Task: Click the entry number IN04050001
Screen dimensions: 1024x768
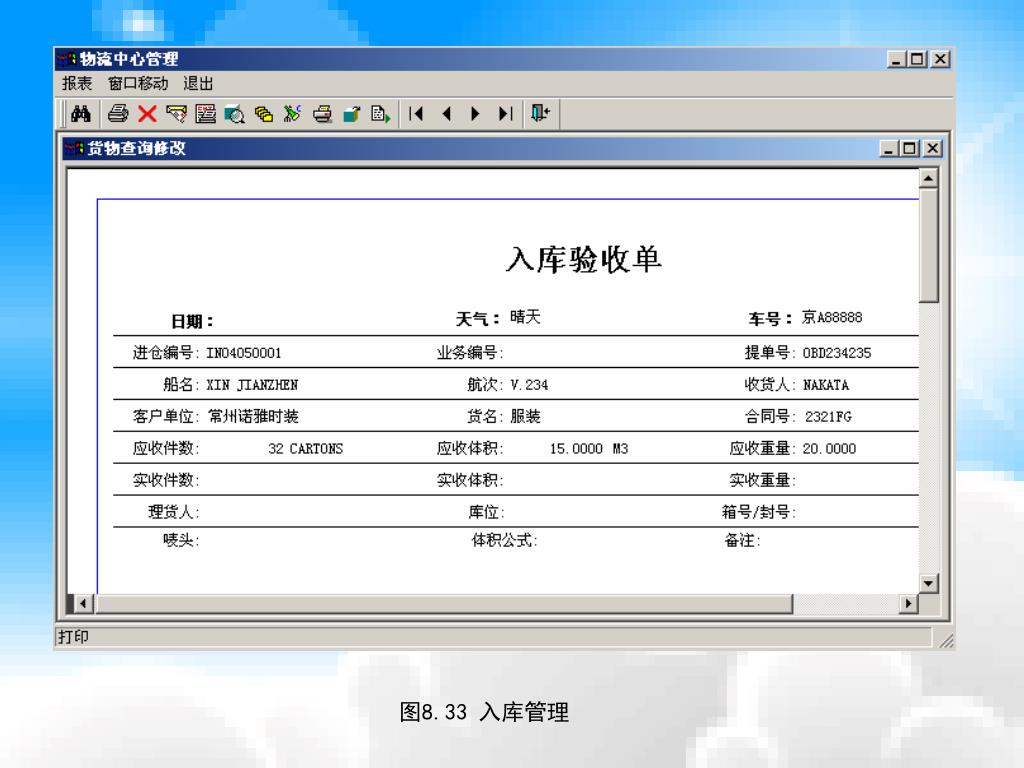Action: tap(244, 353)
